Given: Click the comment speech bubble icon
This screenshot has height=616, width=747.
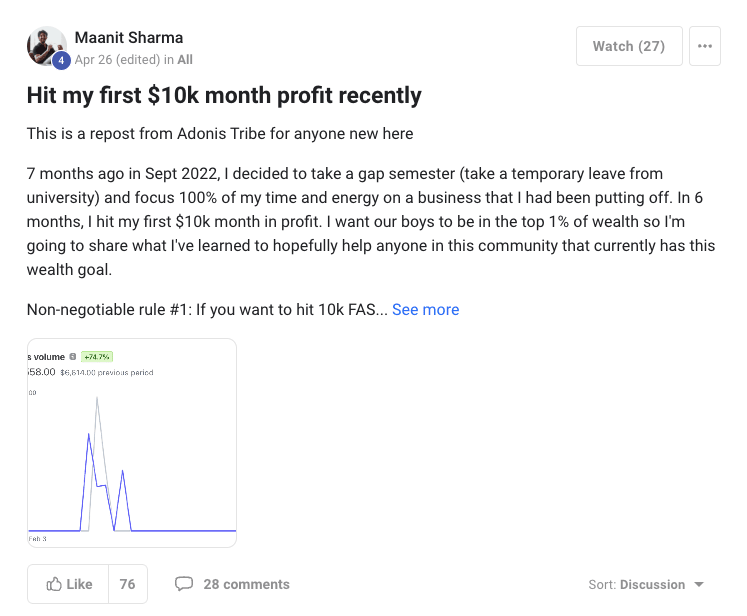Looking at the screenshot, I should tap(184, 584).
